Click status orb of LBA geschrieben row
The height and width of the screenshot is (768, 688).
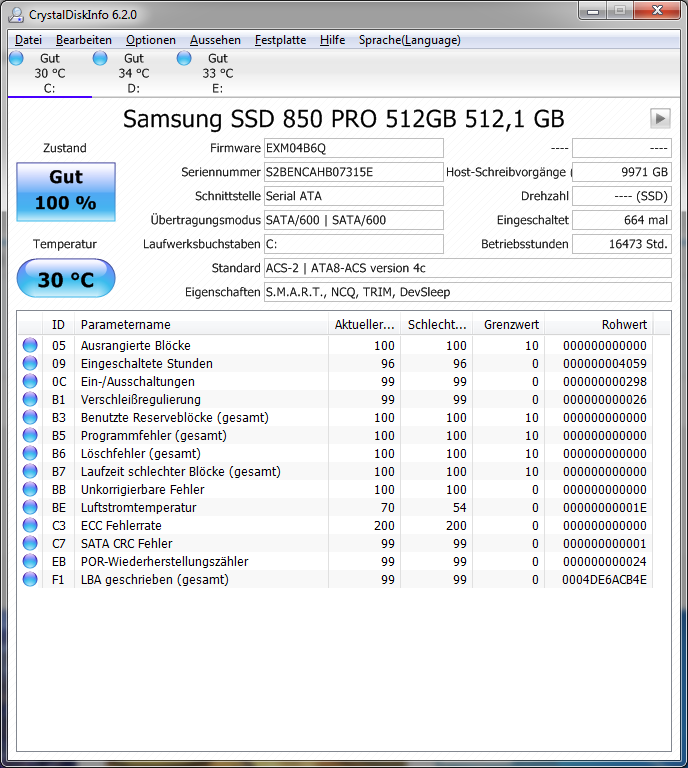30,579
